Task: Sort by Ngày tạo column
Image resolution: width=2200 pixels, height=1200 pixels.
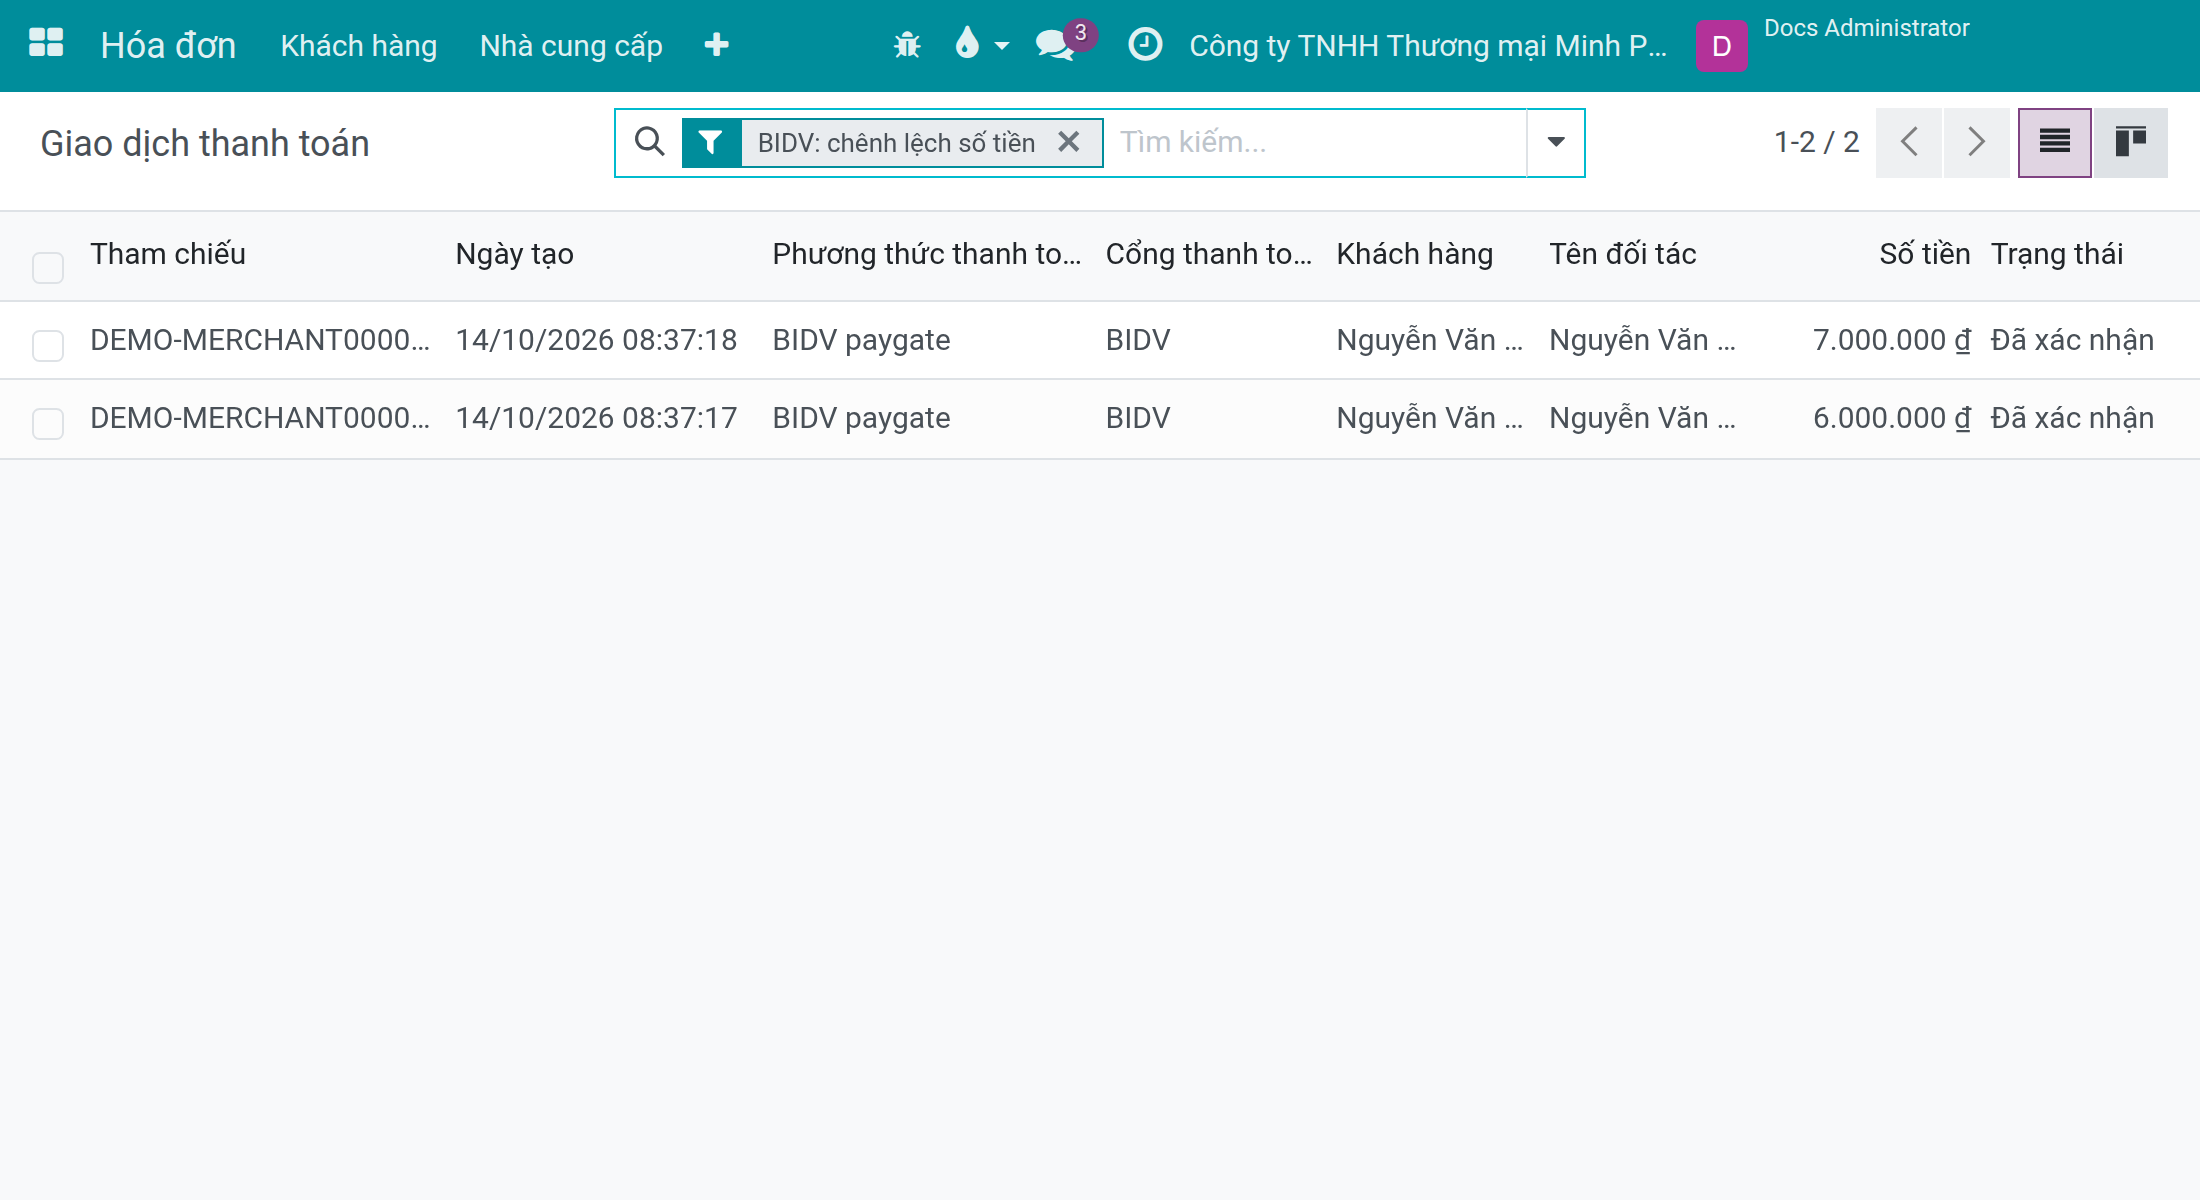Action: [x=514, y=254]
